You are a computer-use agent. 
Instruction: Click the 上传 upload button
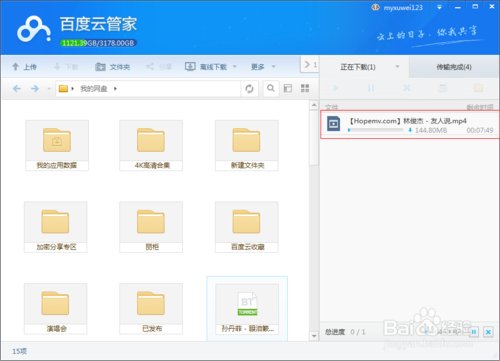click(24, 67)
